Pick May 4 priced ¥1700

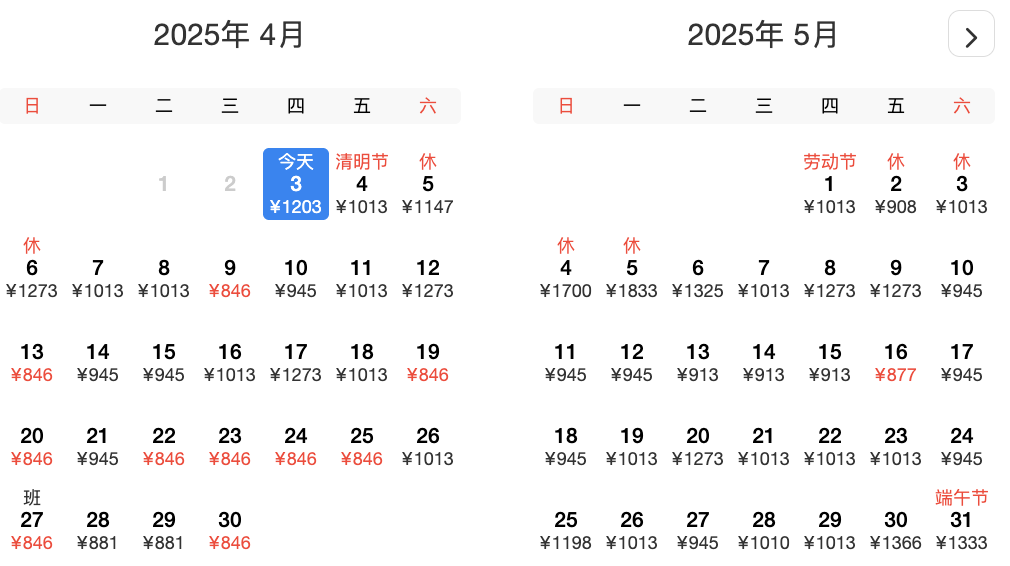(x=566, y=268)
